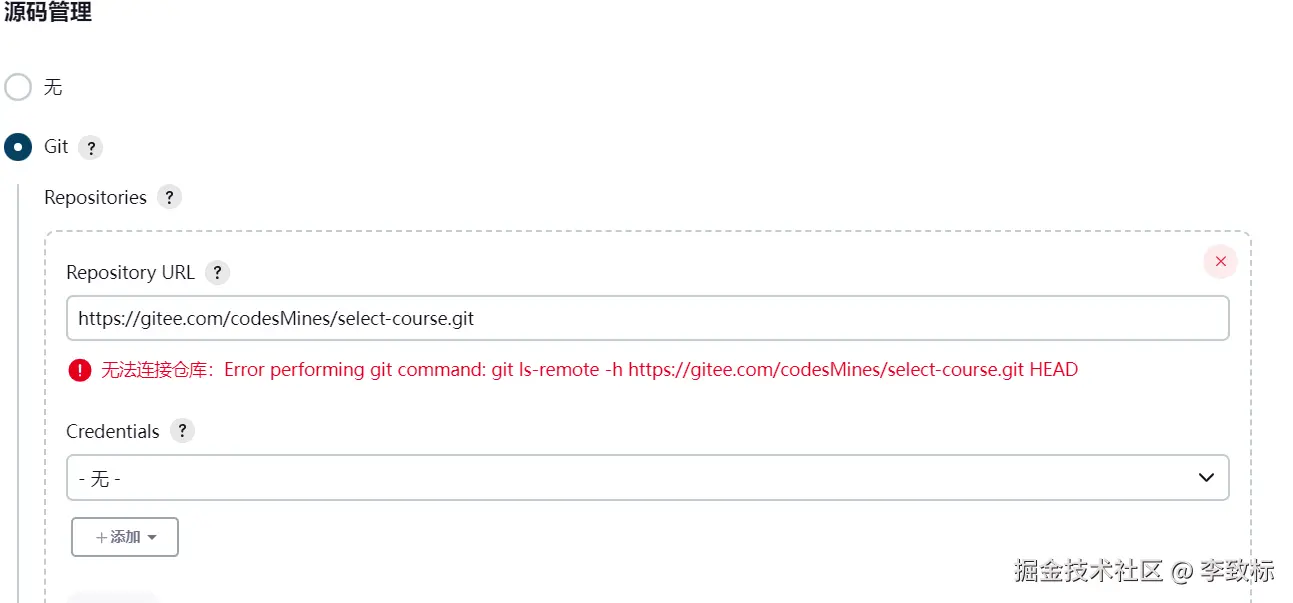Expand the caret on the 添加 button
Screen dimensions: 1293x603
(x=152, y=538)
